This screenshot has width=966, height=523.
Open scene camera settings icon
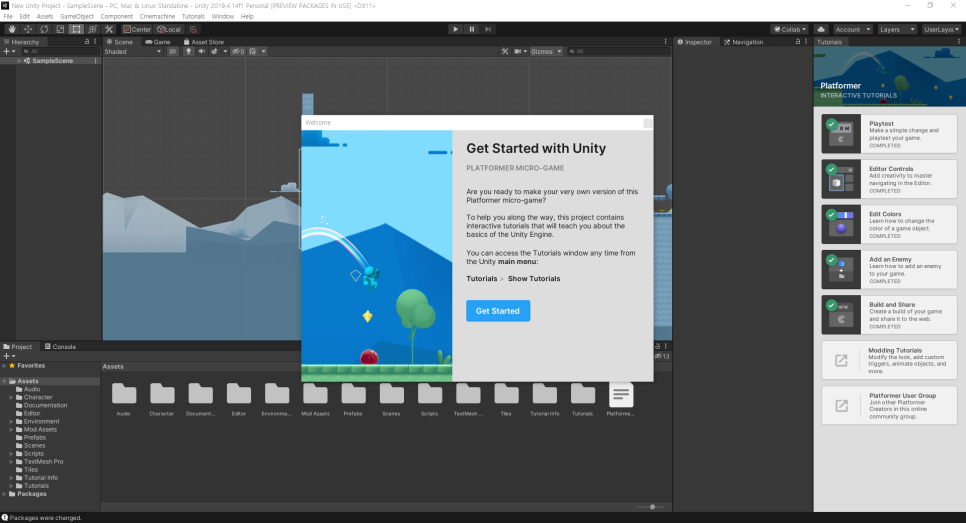point(518,51)
